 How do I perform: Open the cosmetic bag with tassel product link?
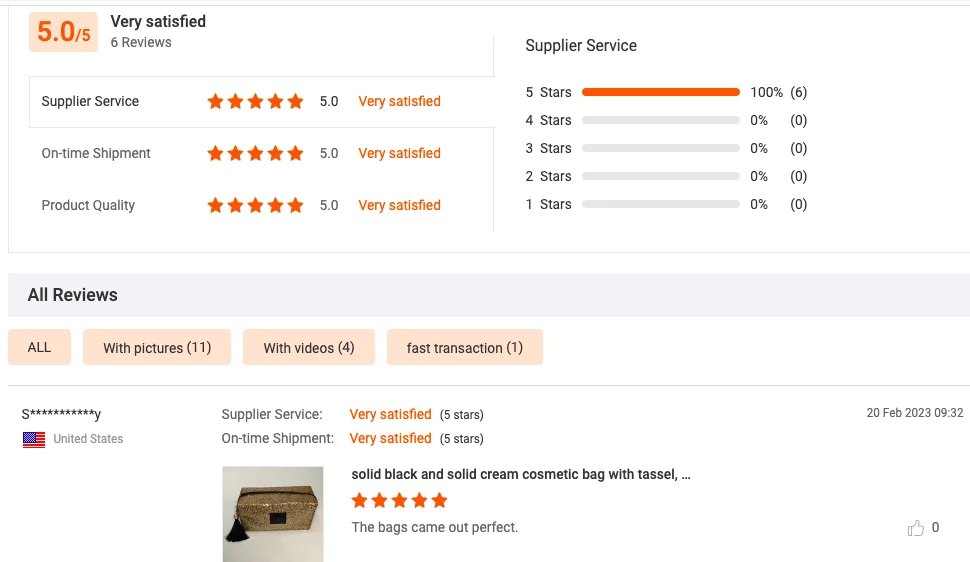[x=520, y=474]
